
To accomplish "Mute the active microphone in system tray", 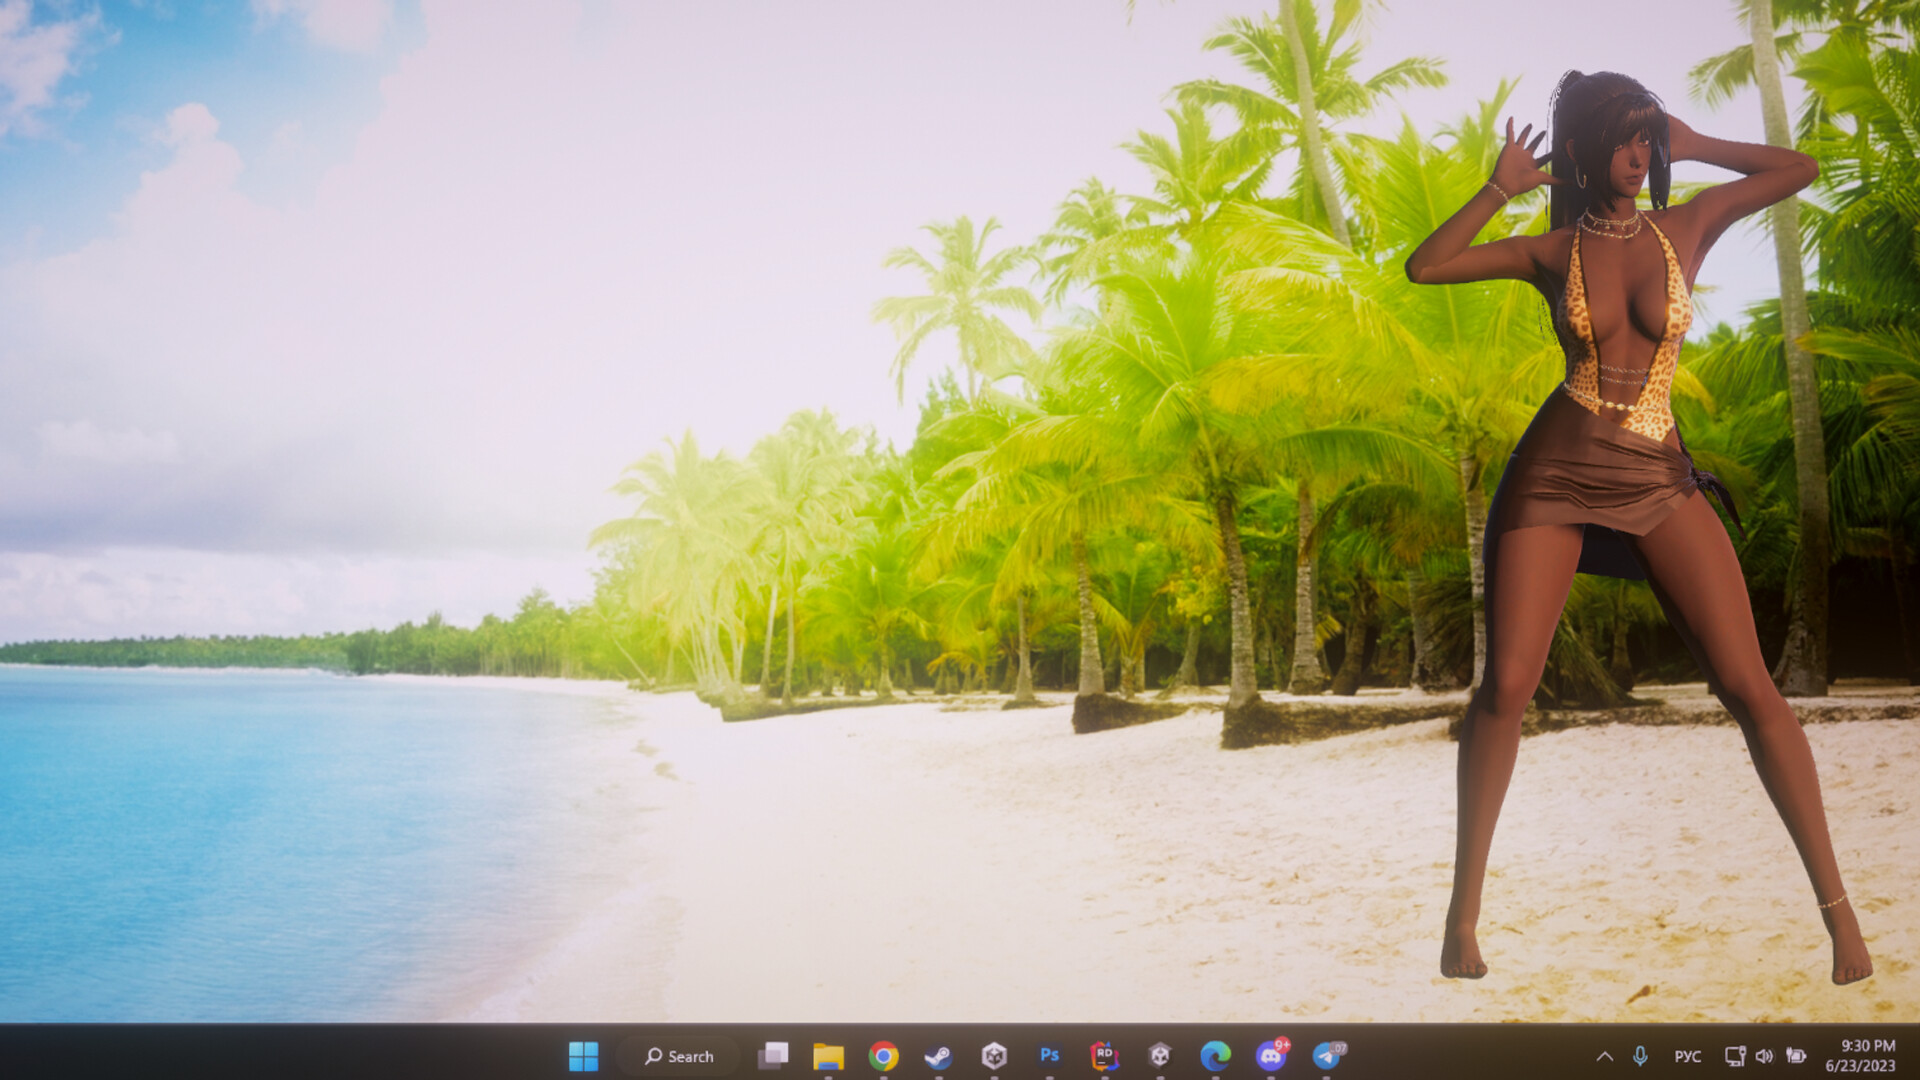I will coord(1640,1055).
